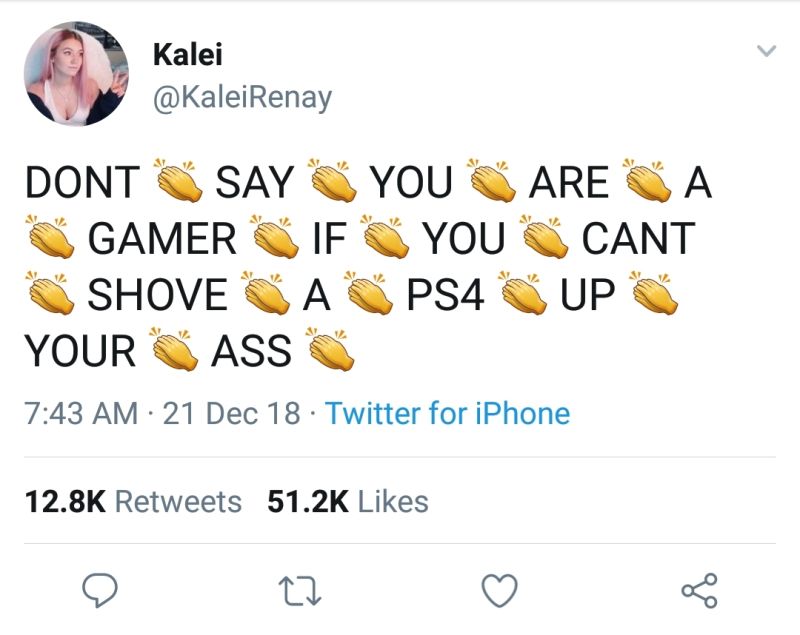Click the word GAMER in tweet

point(162,238)
